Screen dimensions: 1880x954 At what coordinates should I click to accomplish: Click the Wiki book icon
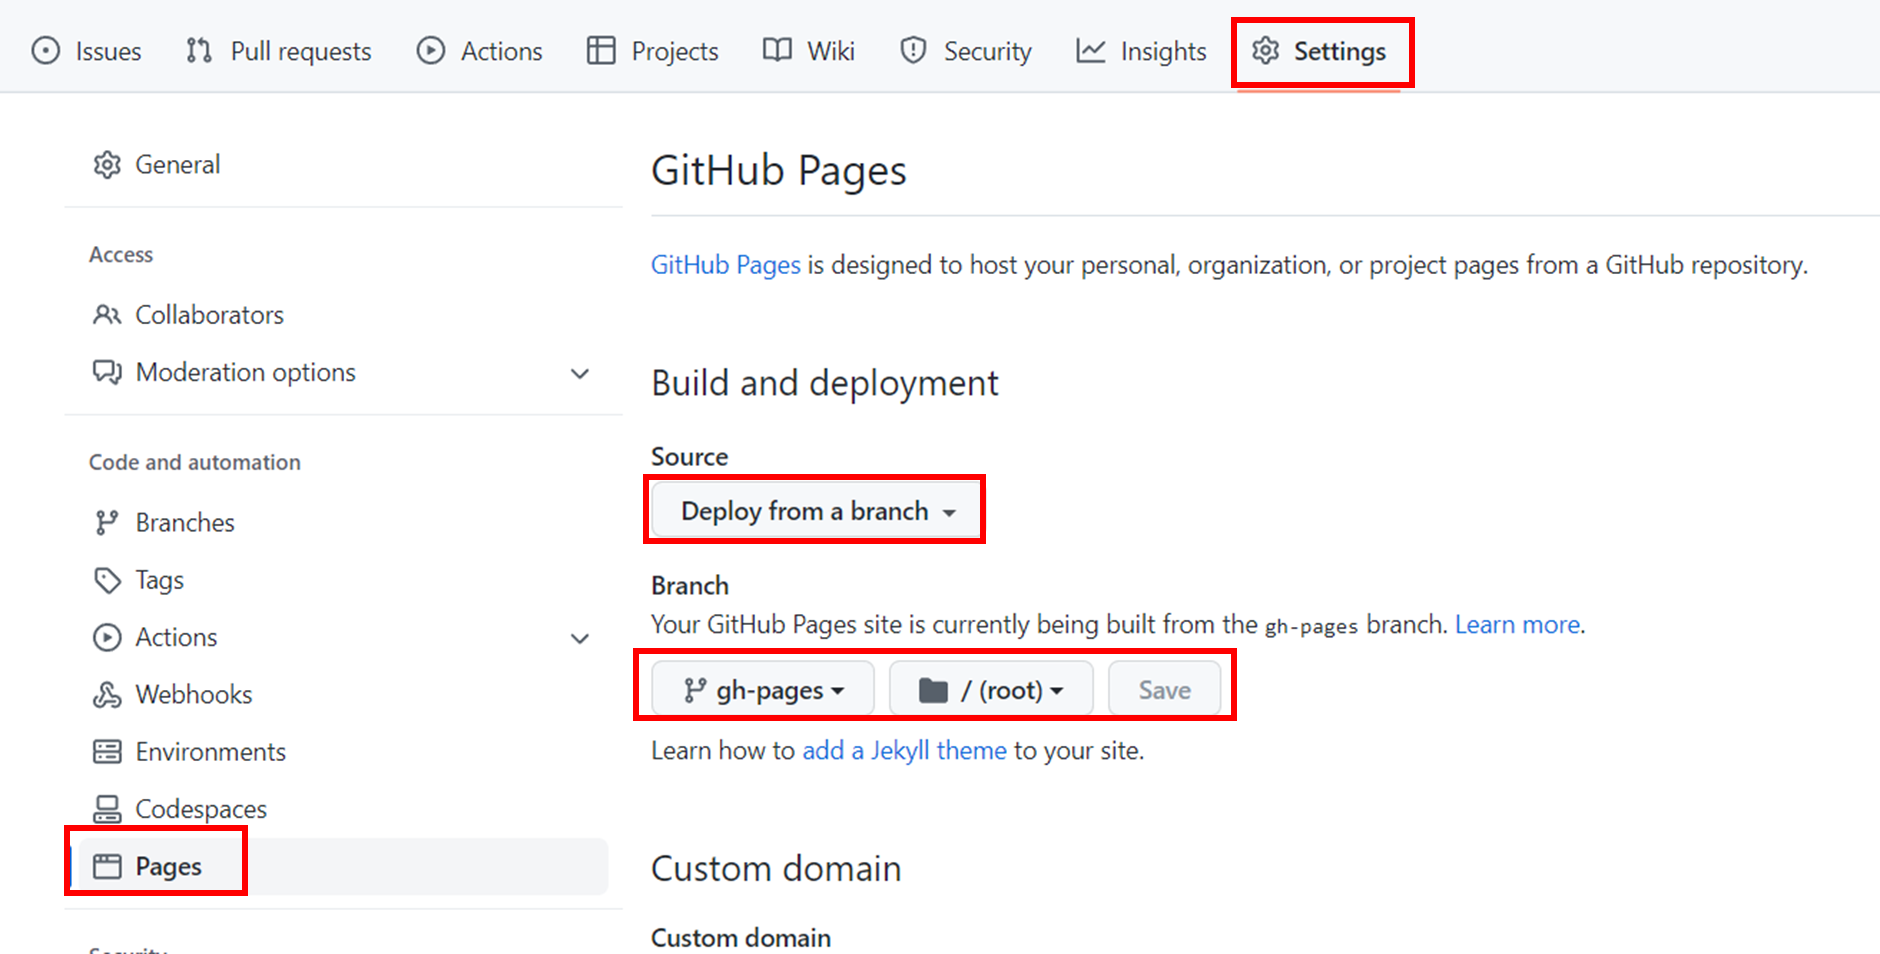tap(777, 50)
